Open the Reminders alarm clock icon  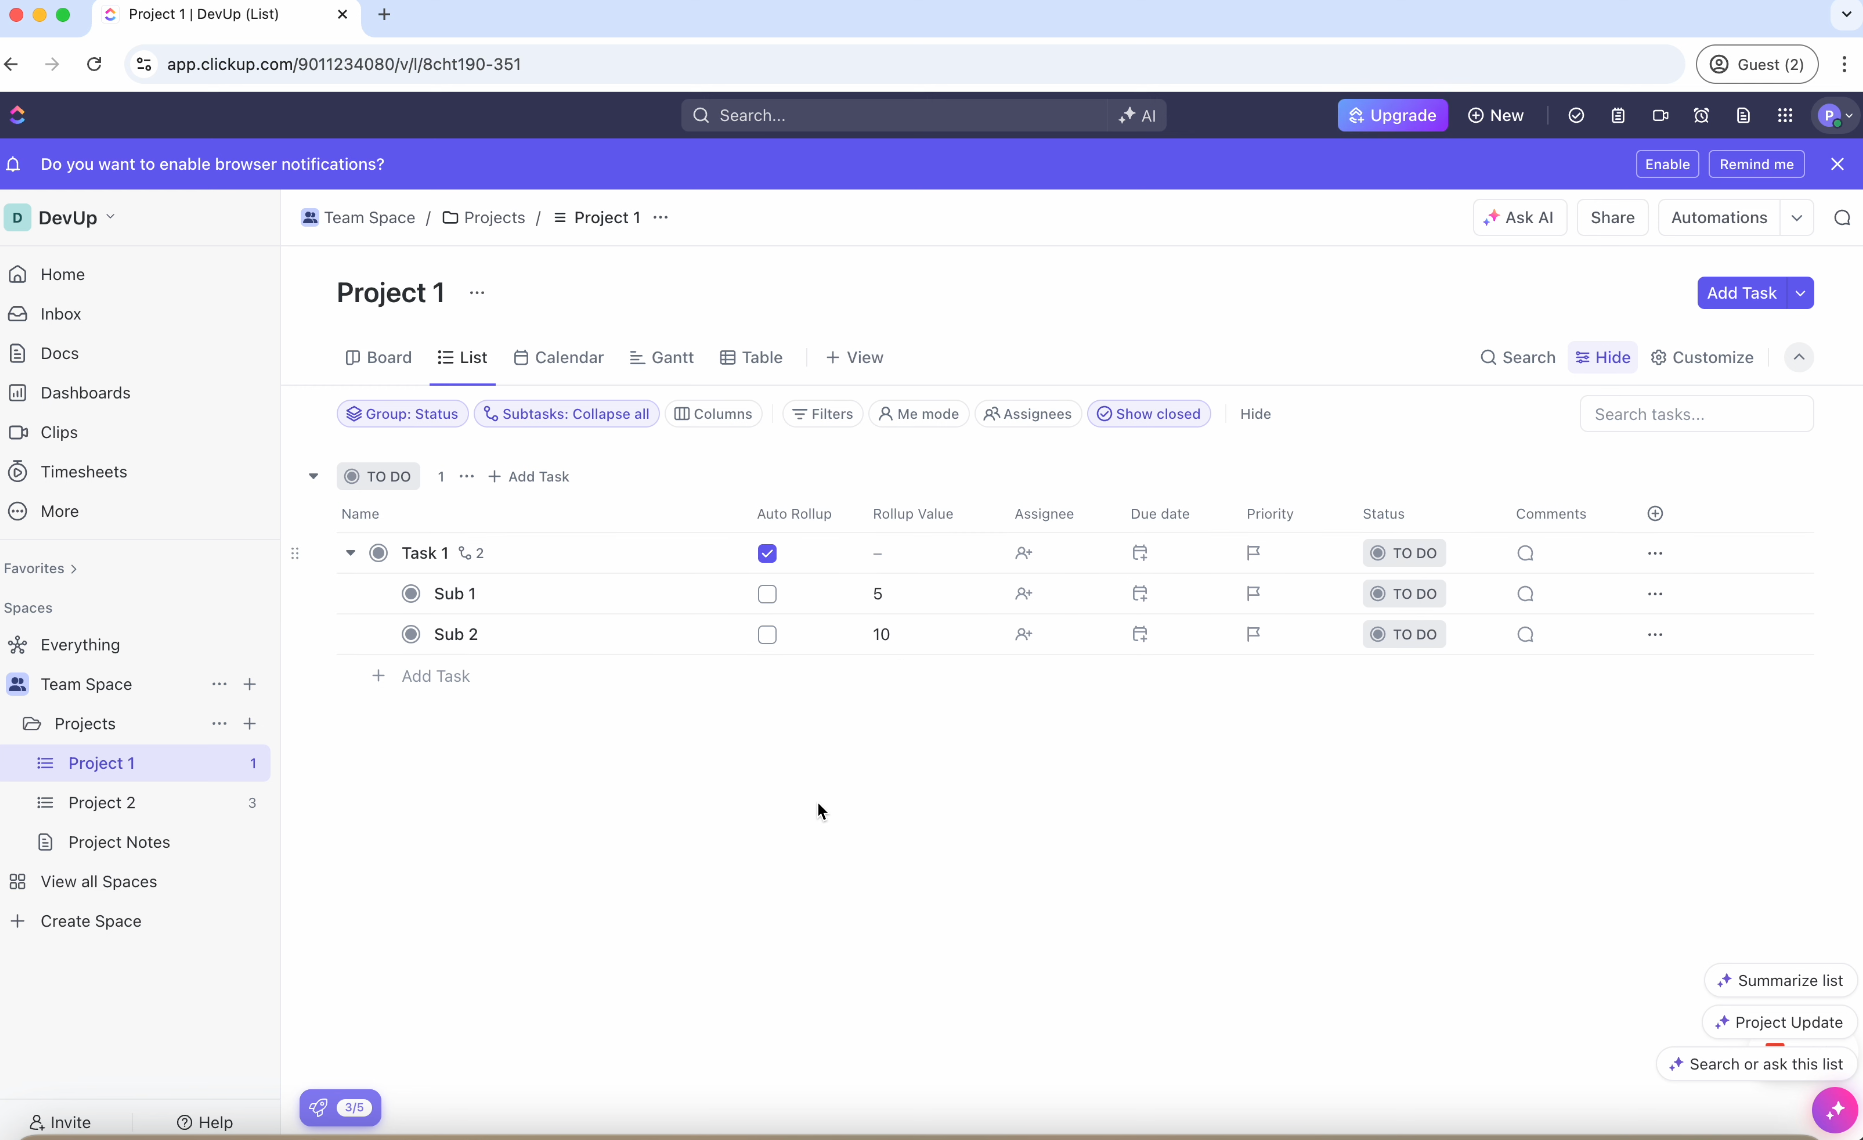[1702, 115]
